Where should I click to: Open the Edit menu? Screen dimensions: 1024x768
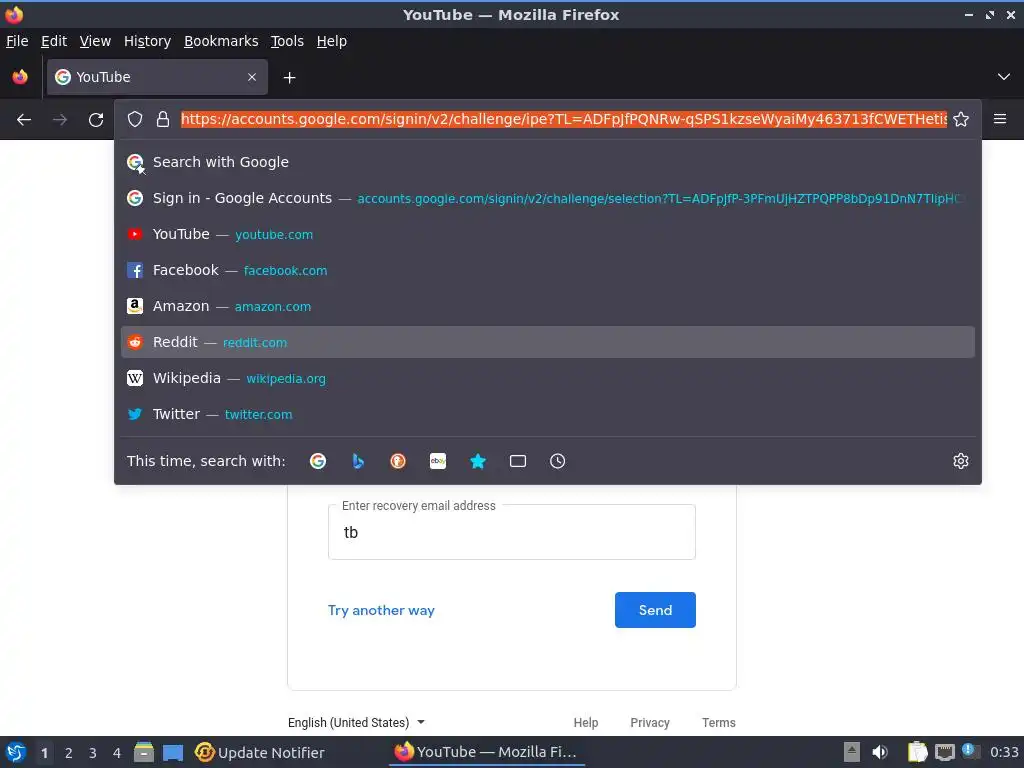(54, 41)
